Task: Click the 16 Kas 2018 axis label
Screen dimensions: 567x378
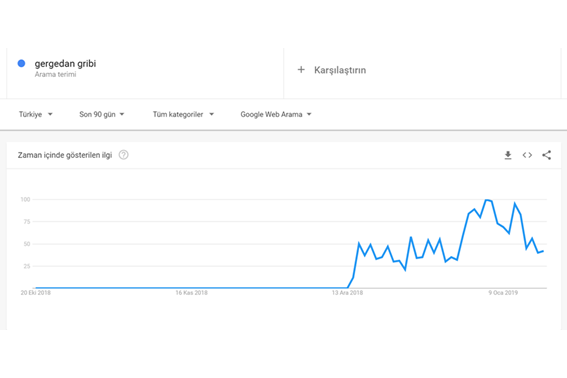Action: pos(191,293)
